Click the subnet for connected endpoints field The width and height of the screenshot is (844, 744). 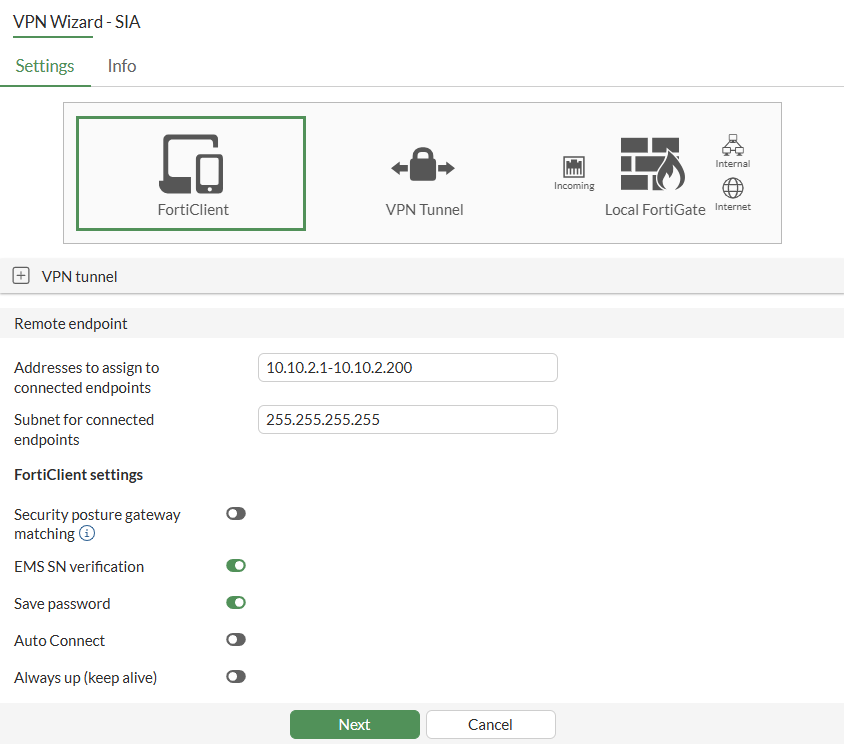click(x=407, y=419)
